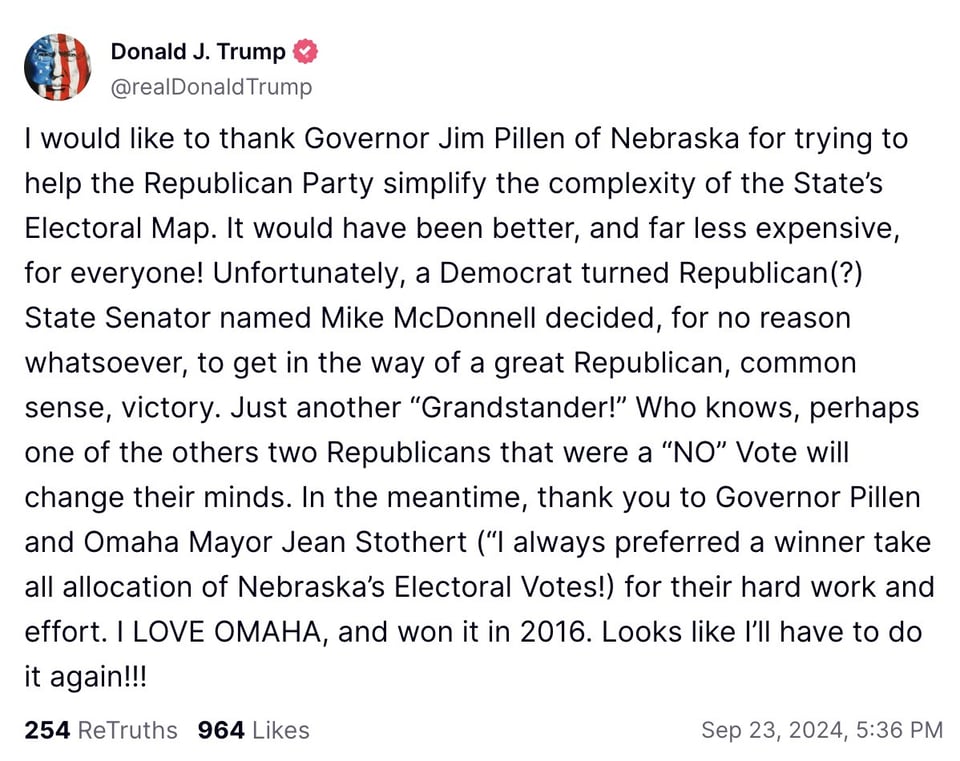Click Donald J. Trump's profile avatar
Screen dimensions: 960x761
[x=57, y=67]
